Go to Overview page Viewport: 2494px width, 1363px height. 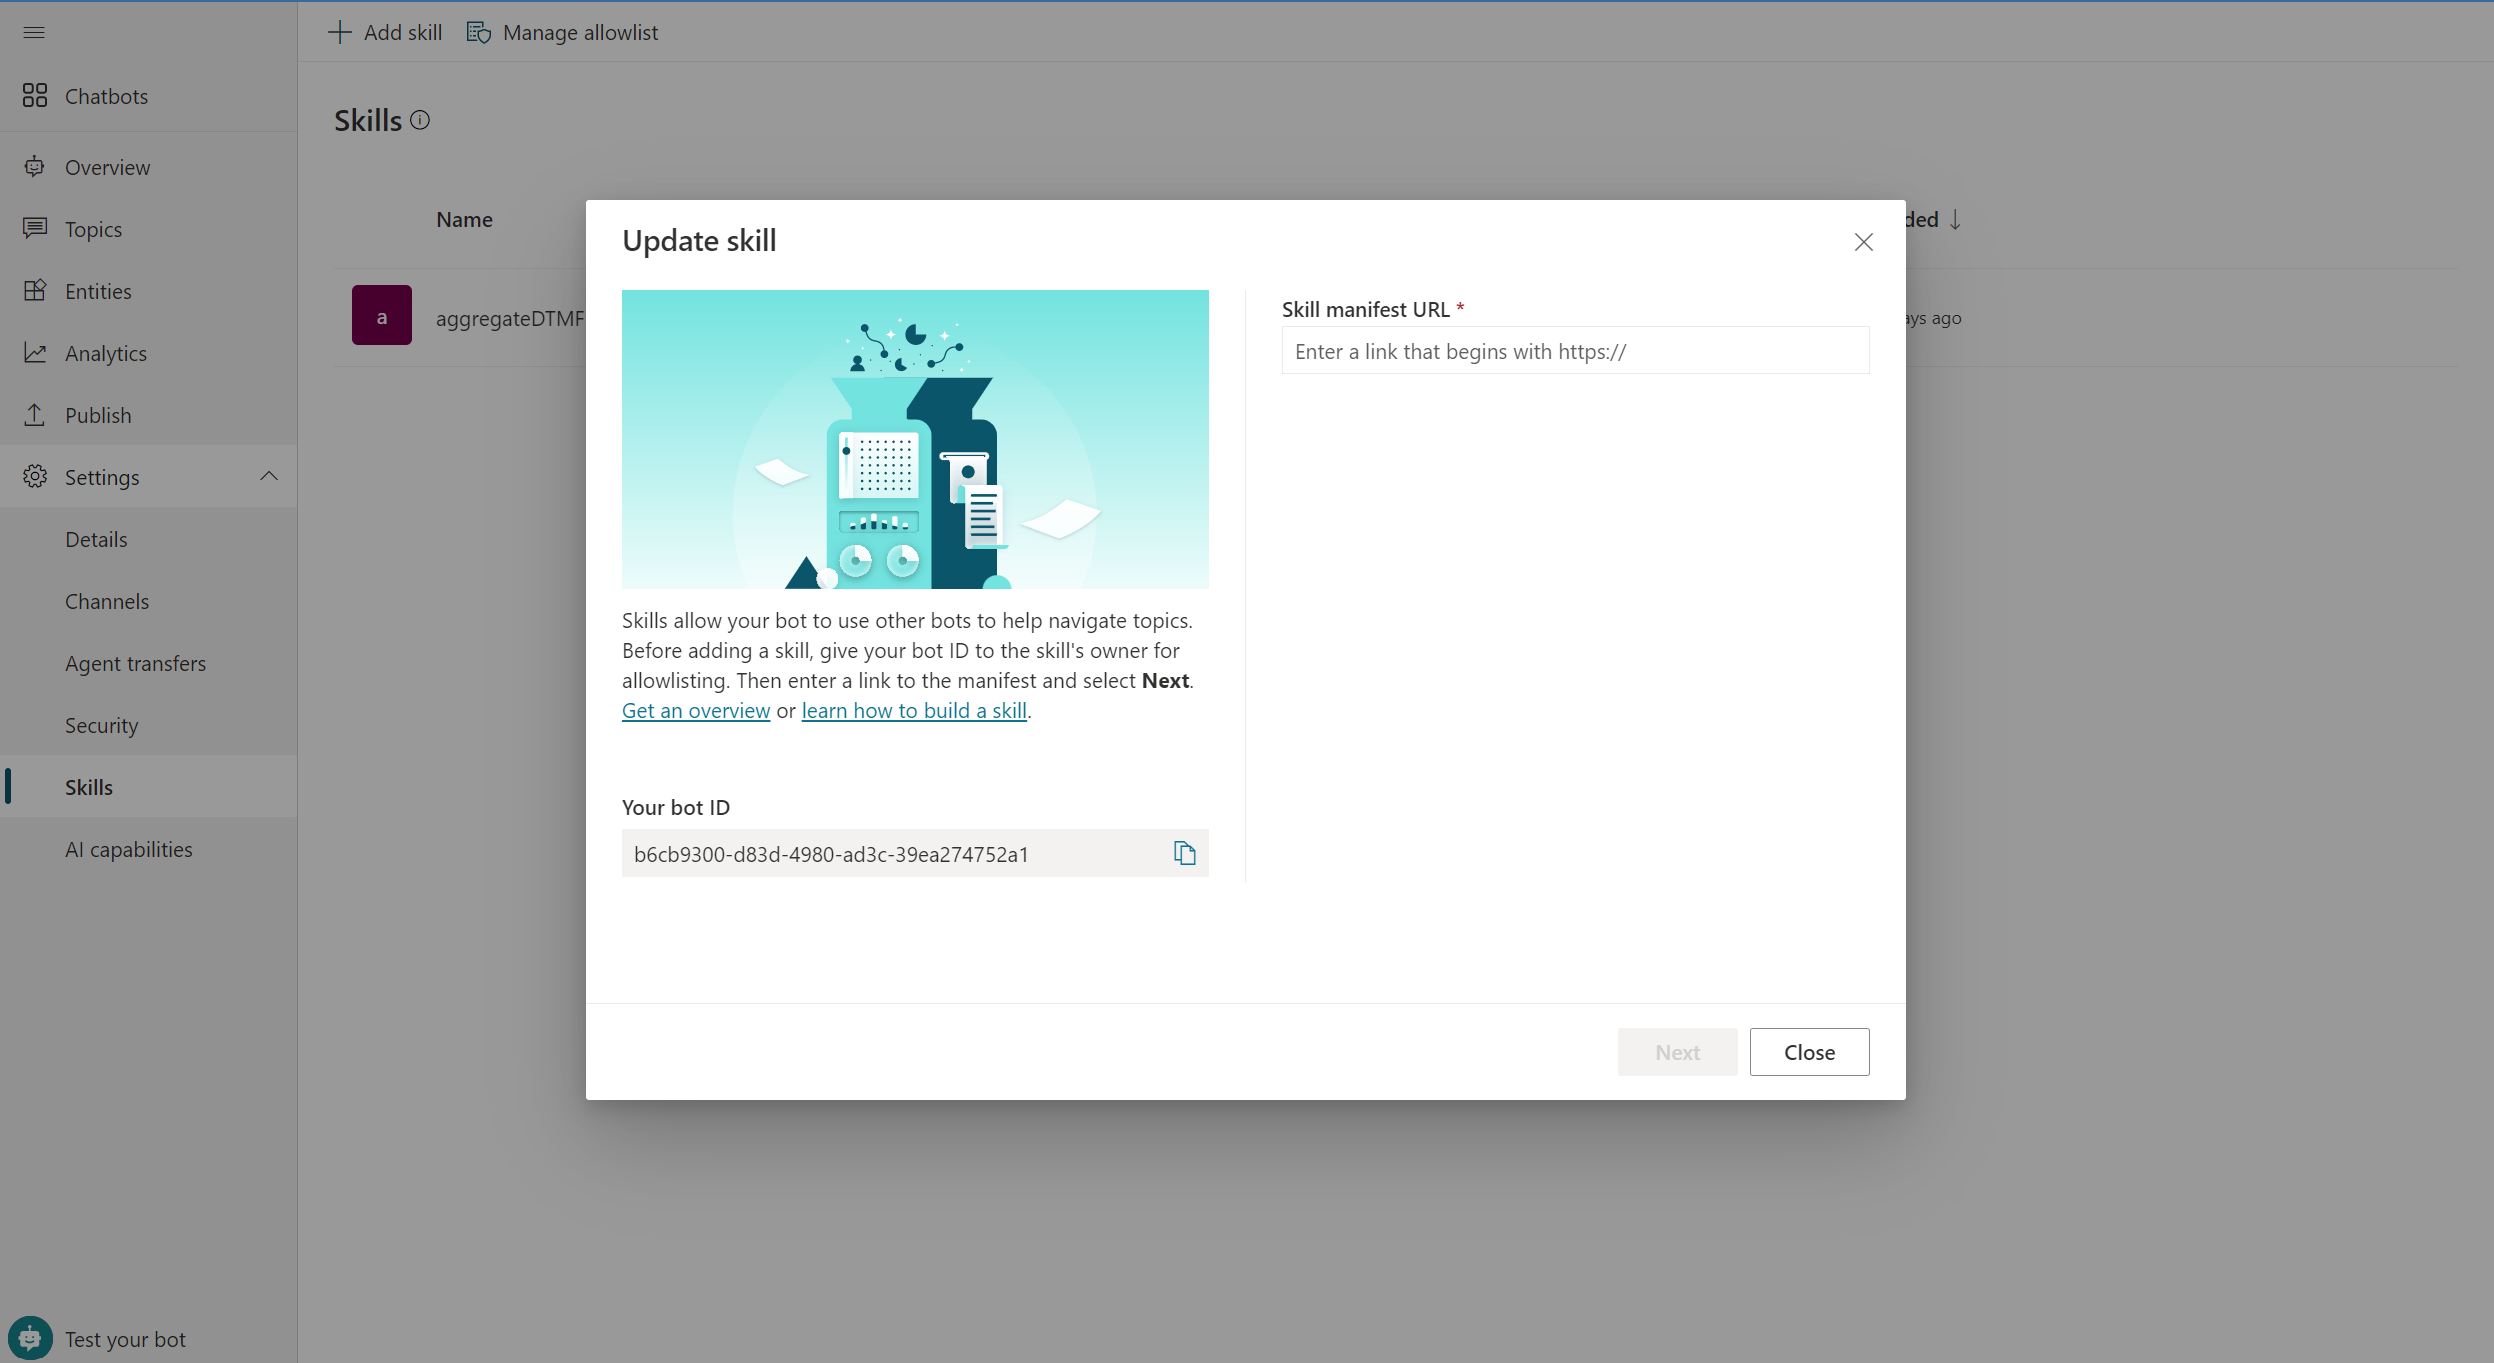[x=148, y=167]
